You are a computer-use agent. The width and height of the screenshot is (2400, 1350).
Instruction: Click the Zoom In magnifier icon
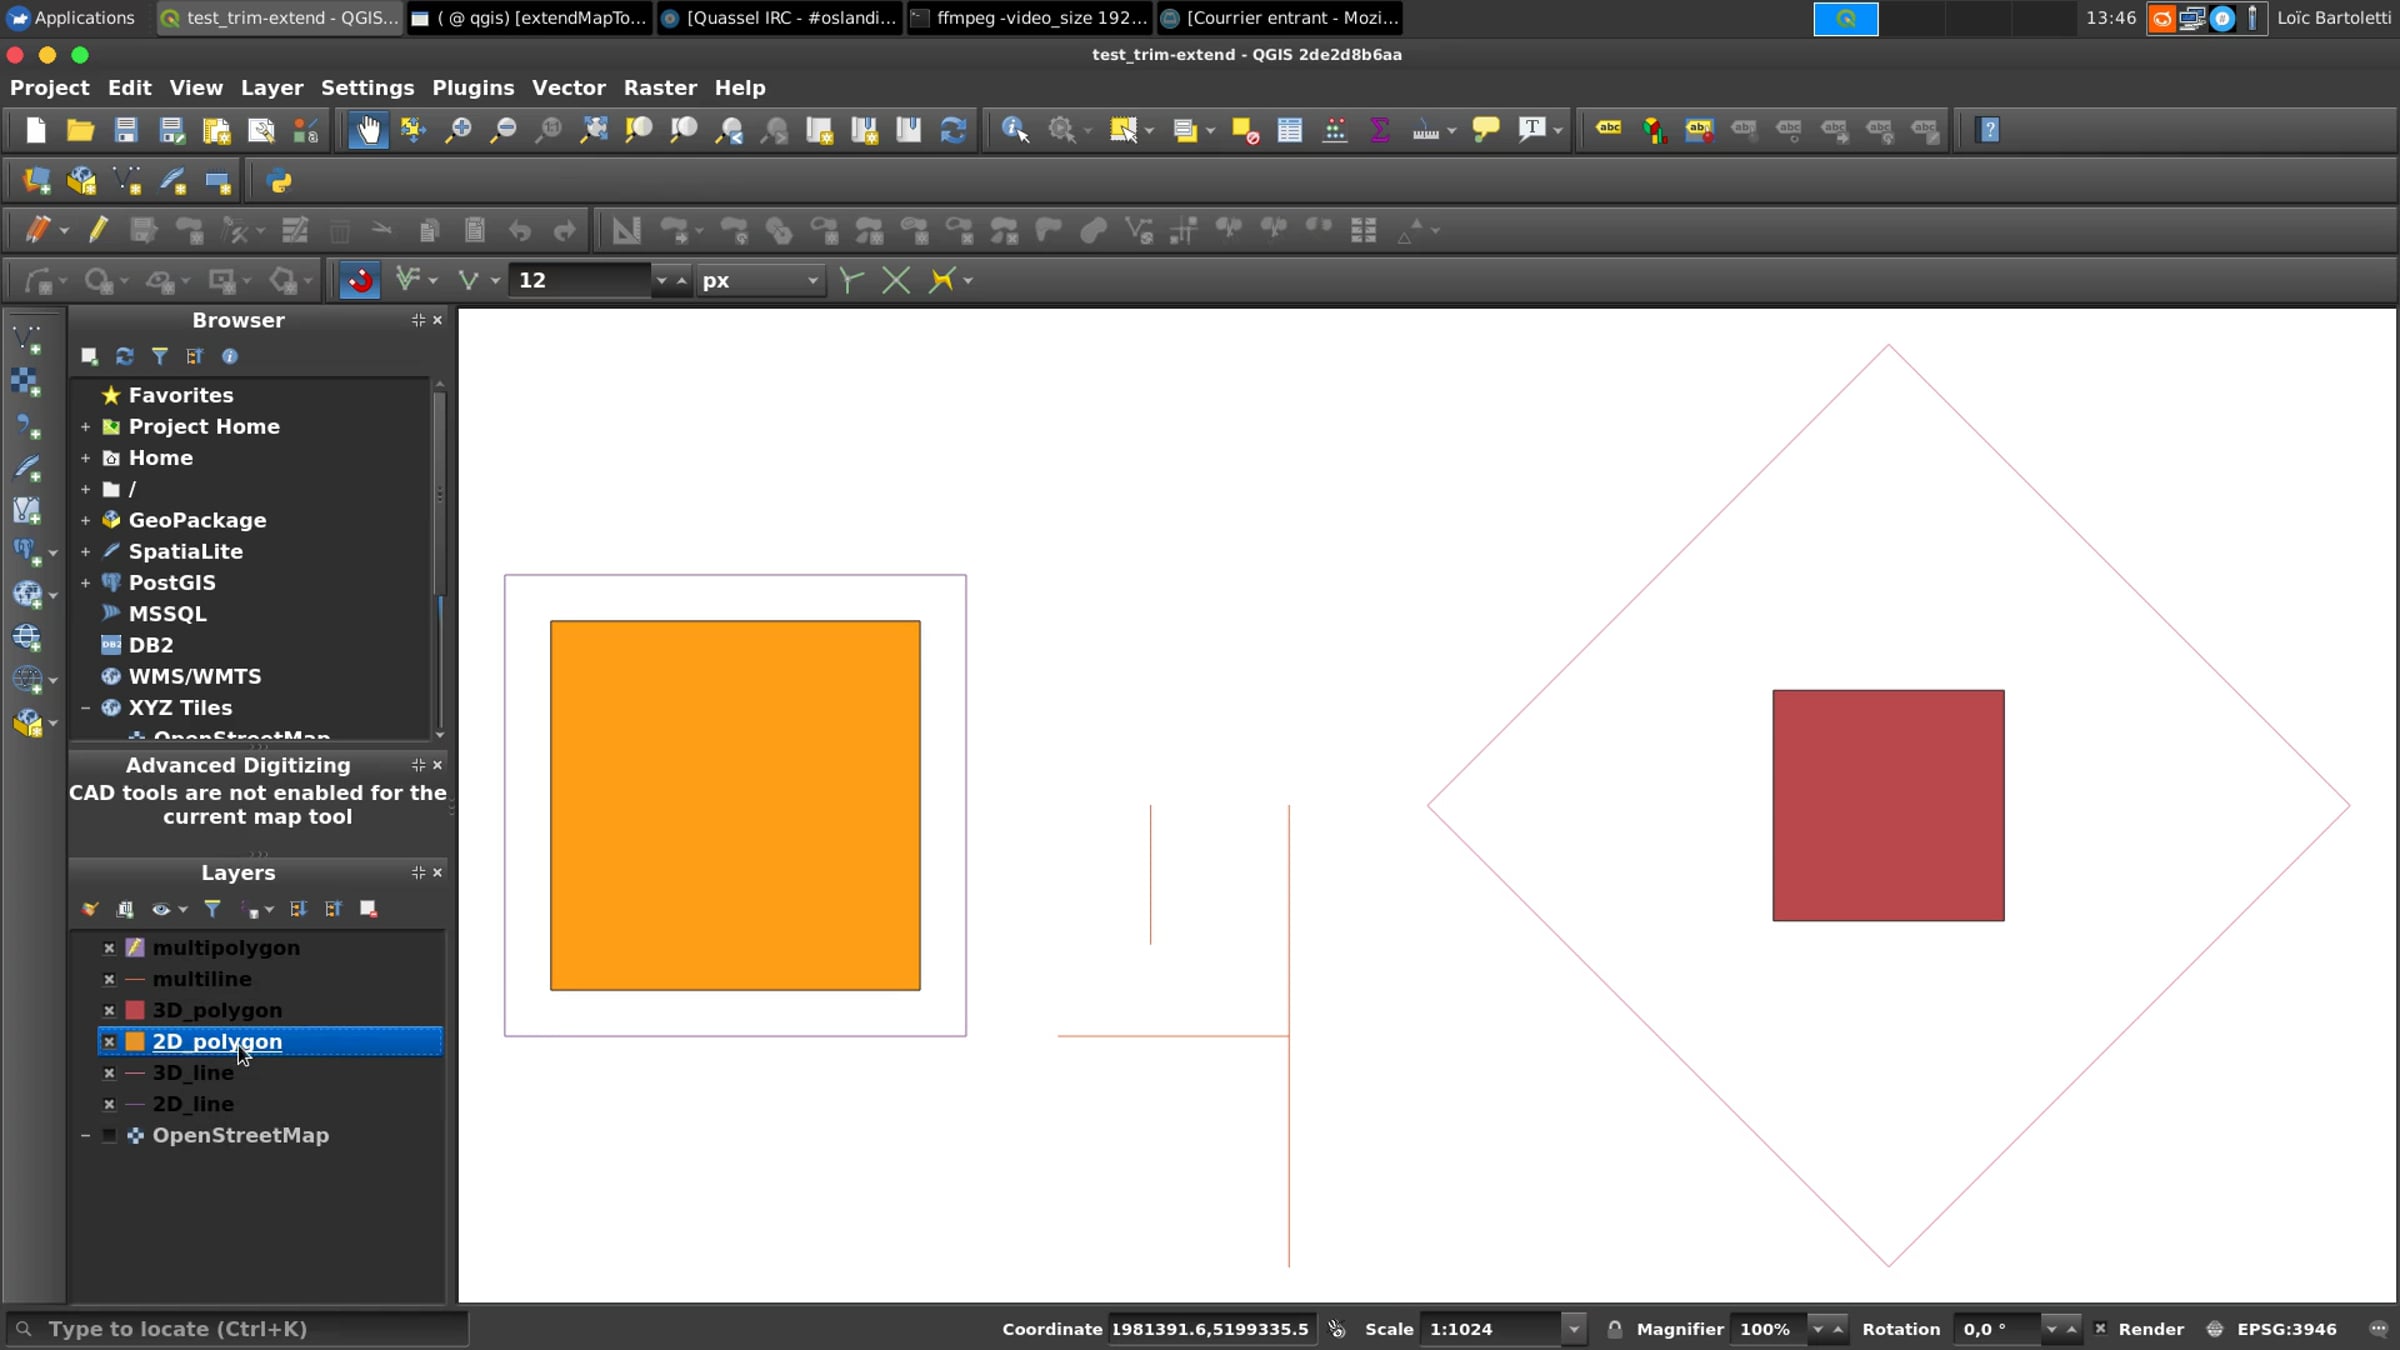coord(458,130)
